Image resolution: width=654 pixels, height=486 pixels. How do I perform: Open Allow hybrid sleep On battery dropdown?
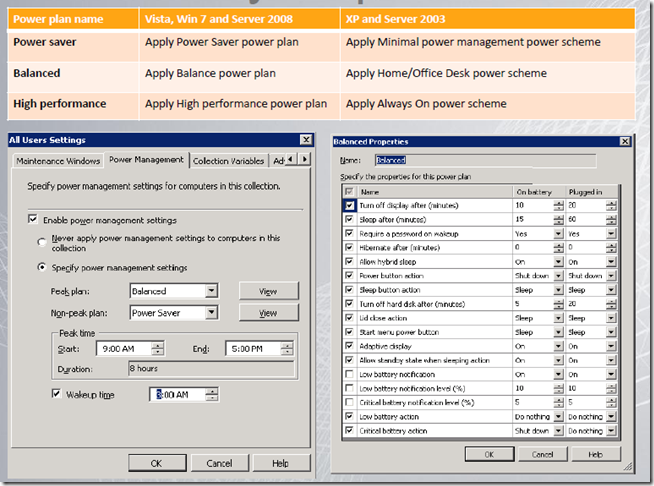tap(558, 262)
